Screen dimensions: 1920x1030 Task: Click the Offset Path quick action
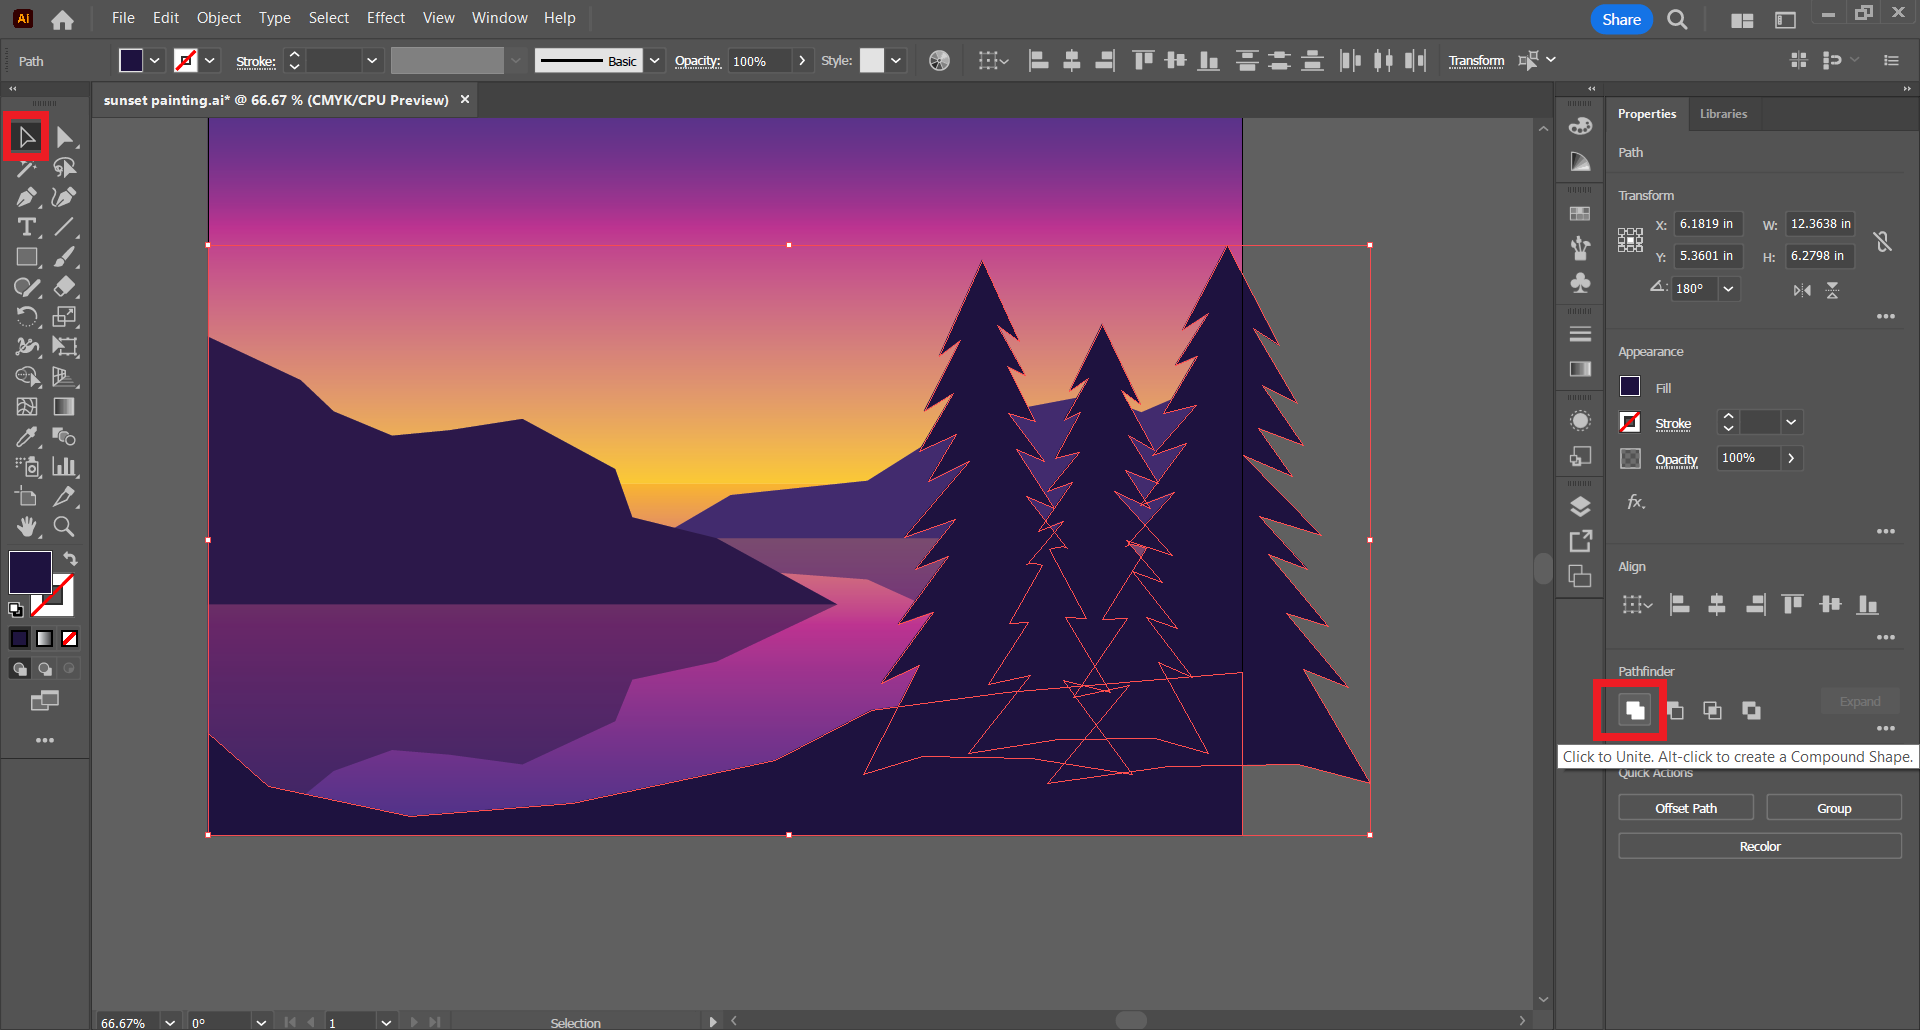pyautogui.click(x=1686, y=808)
